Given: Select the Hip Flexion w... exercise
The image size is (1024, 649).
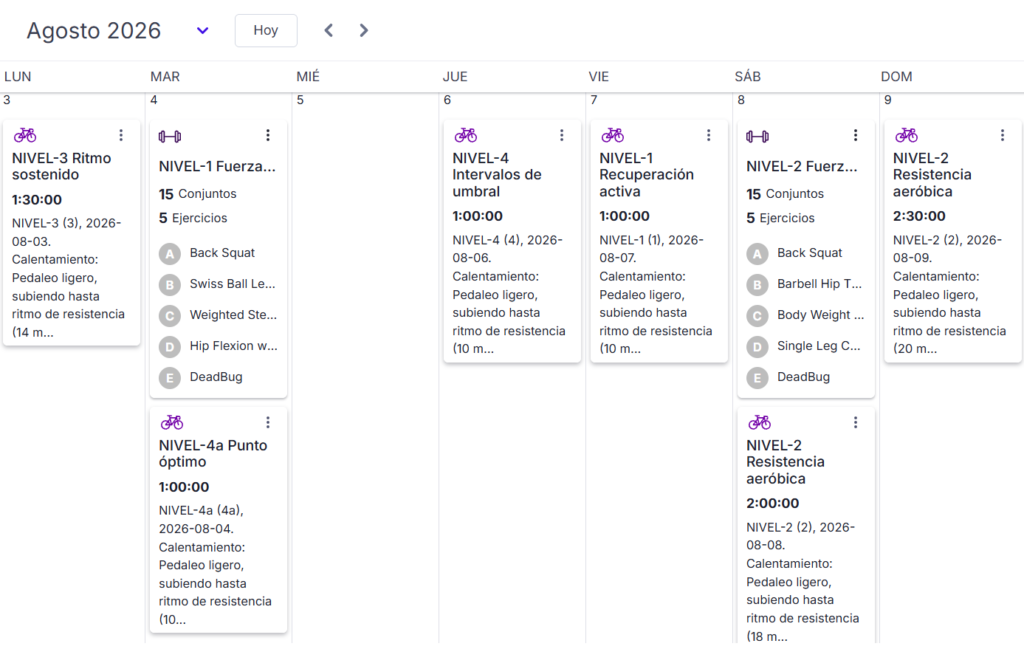Looking at the screenshot, I should 233,346.
